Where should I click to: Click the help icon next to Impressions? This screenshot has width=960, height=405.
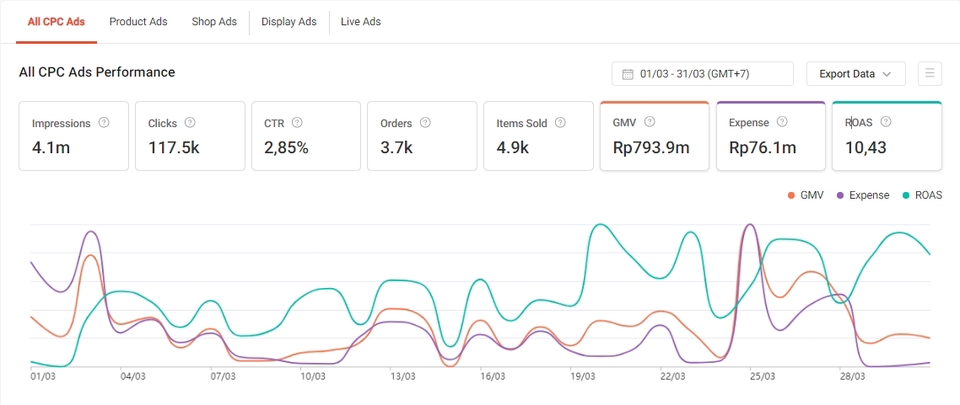(x=104, y=123)
